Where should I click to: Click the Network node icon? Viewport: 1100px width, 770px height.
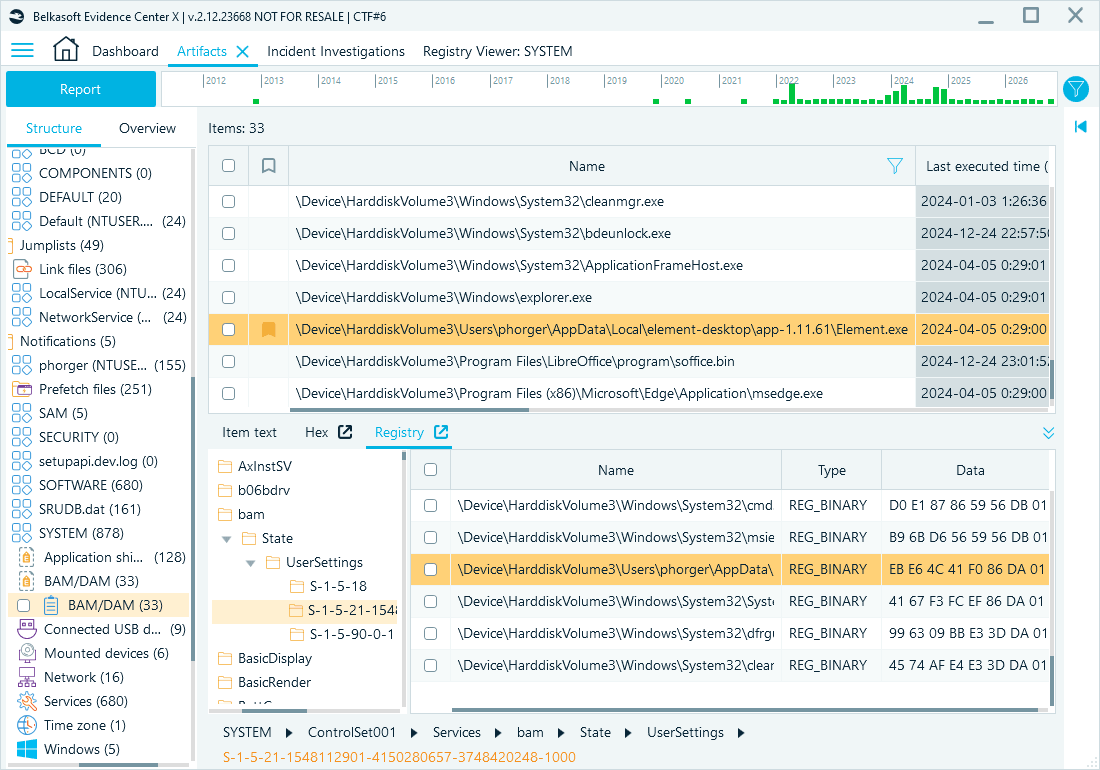pyautogui.click(x=27, y=677)
